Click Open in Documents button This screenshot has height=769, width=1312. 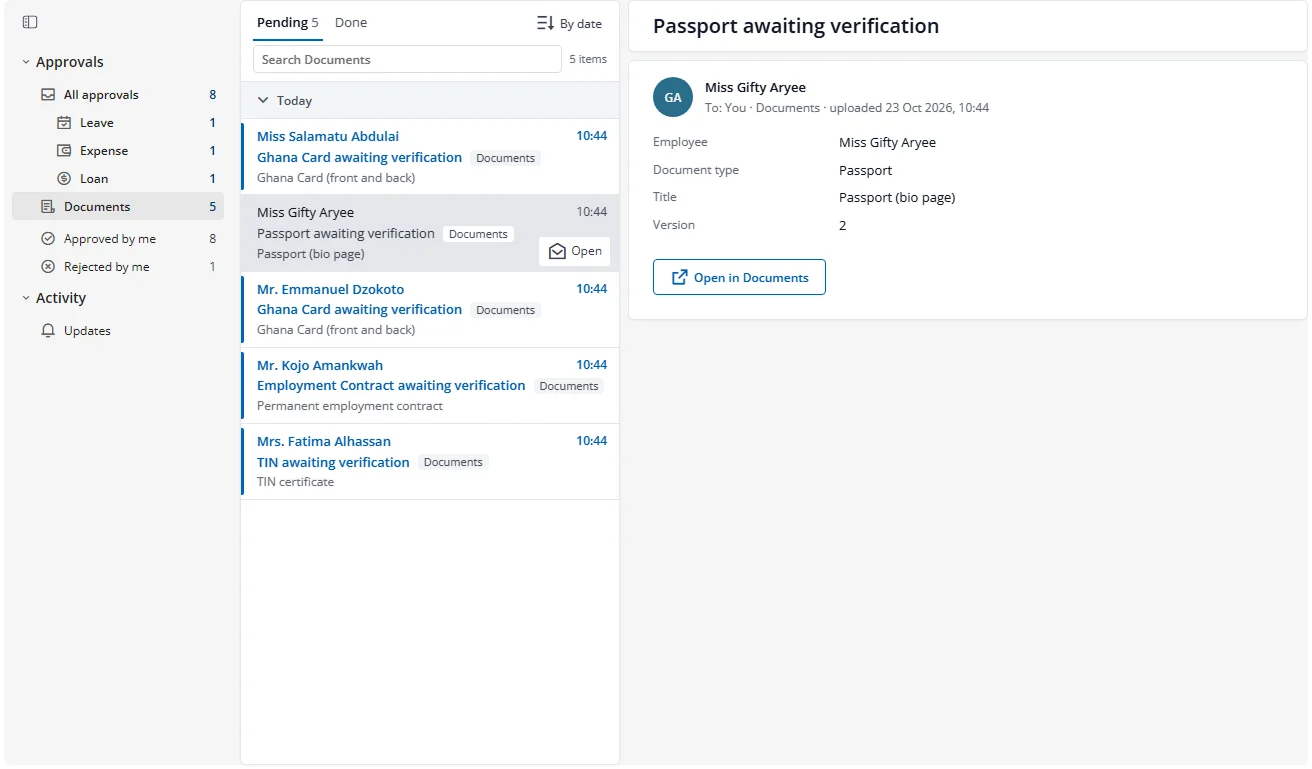(x=739, y=277)
